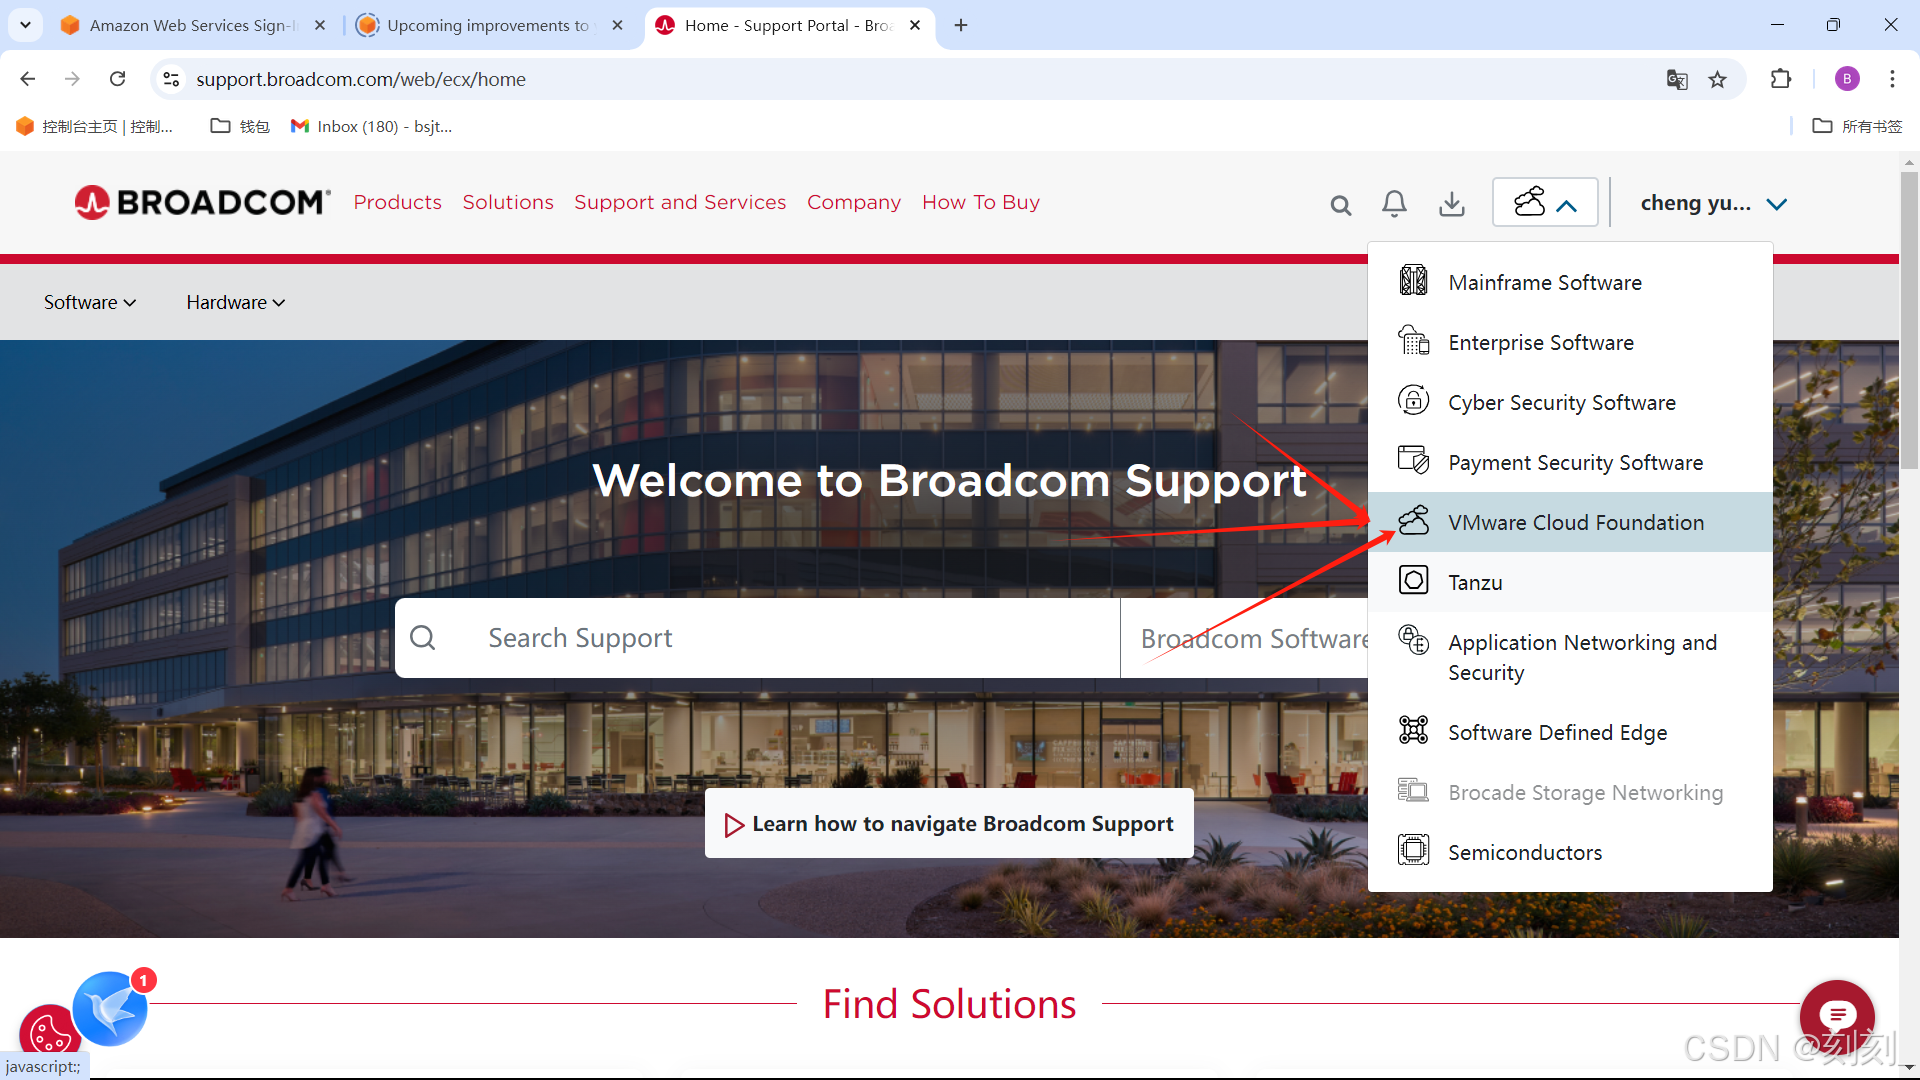Viewport: 1920px width, 1080px height.
Task: Open the Chrome three-dot menu
Action: coord(1892,79)
